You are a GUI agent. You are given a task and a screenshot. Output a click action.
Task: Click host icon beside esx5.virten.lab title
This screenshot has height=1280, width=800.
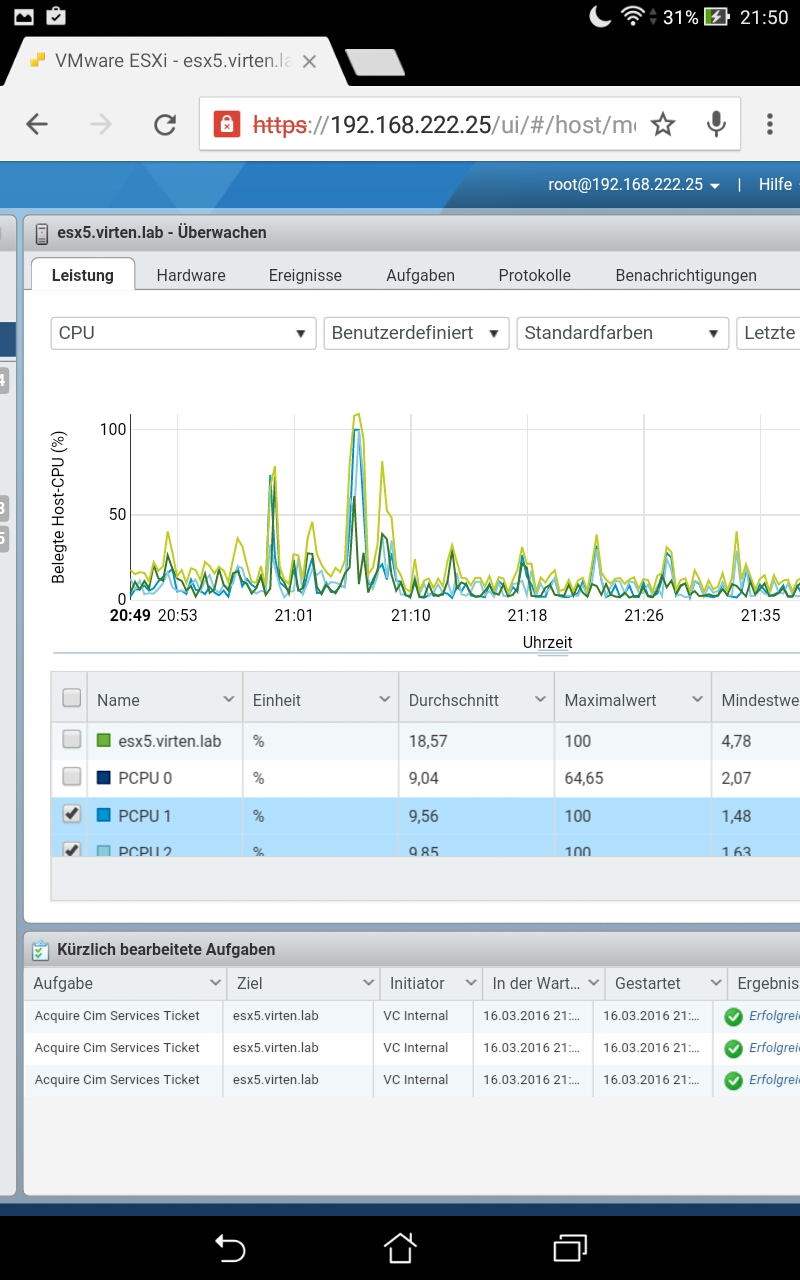(41, 233)
